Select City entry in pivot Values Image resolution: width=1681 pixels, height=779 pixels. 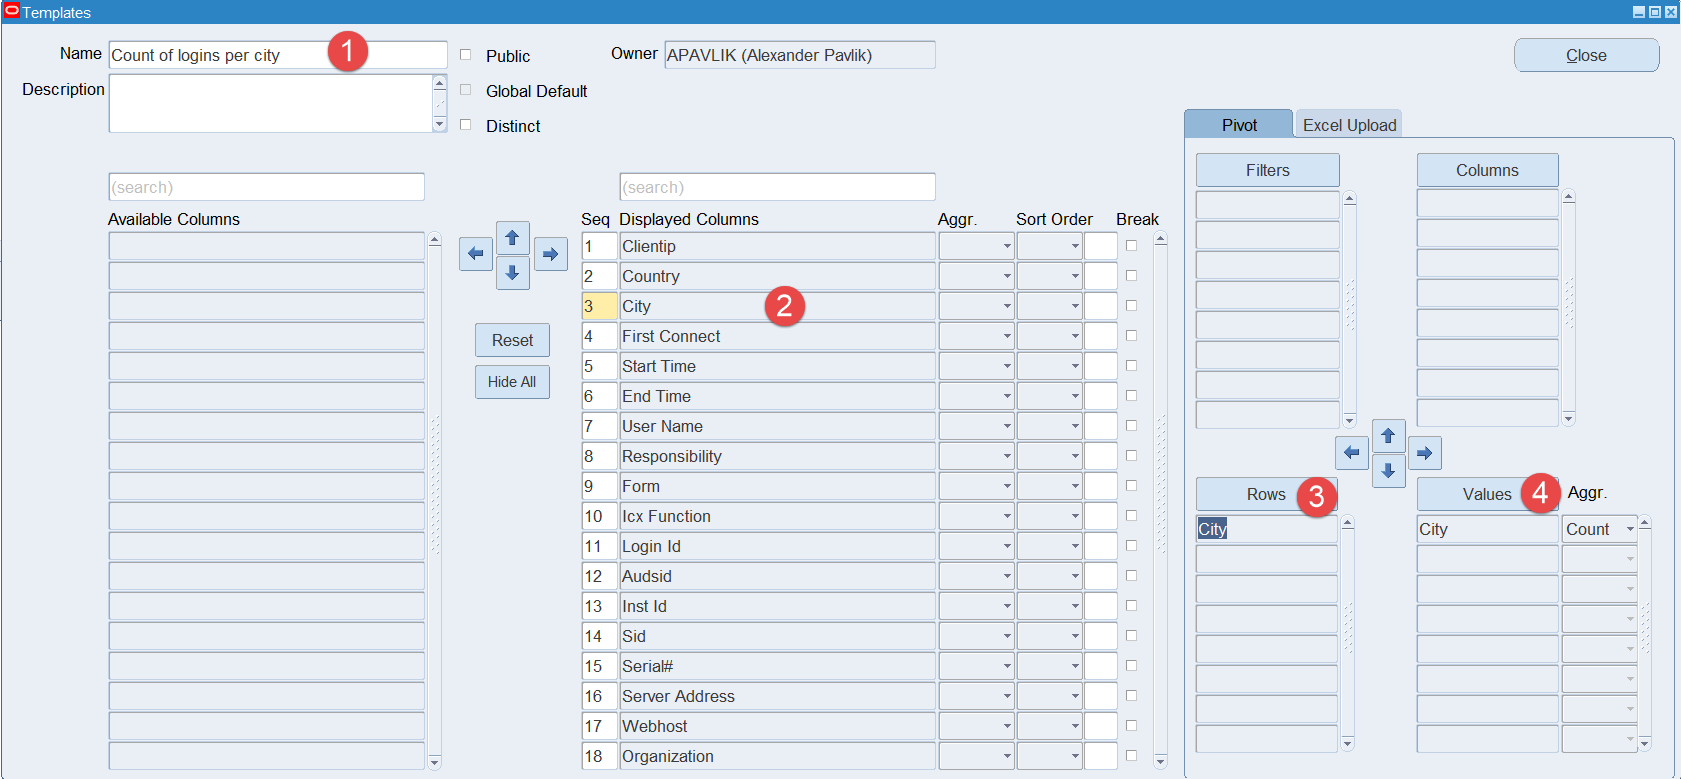(x=1487, y=529)
